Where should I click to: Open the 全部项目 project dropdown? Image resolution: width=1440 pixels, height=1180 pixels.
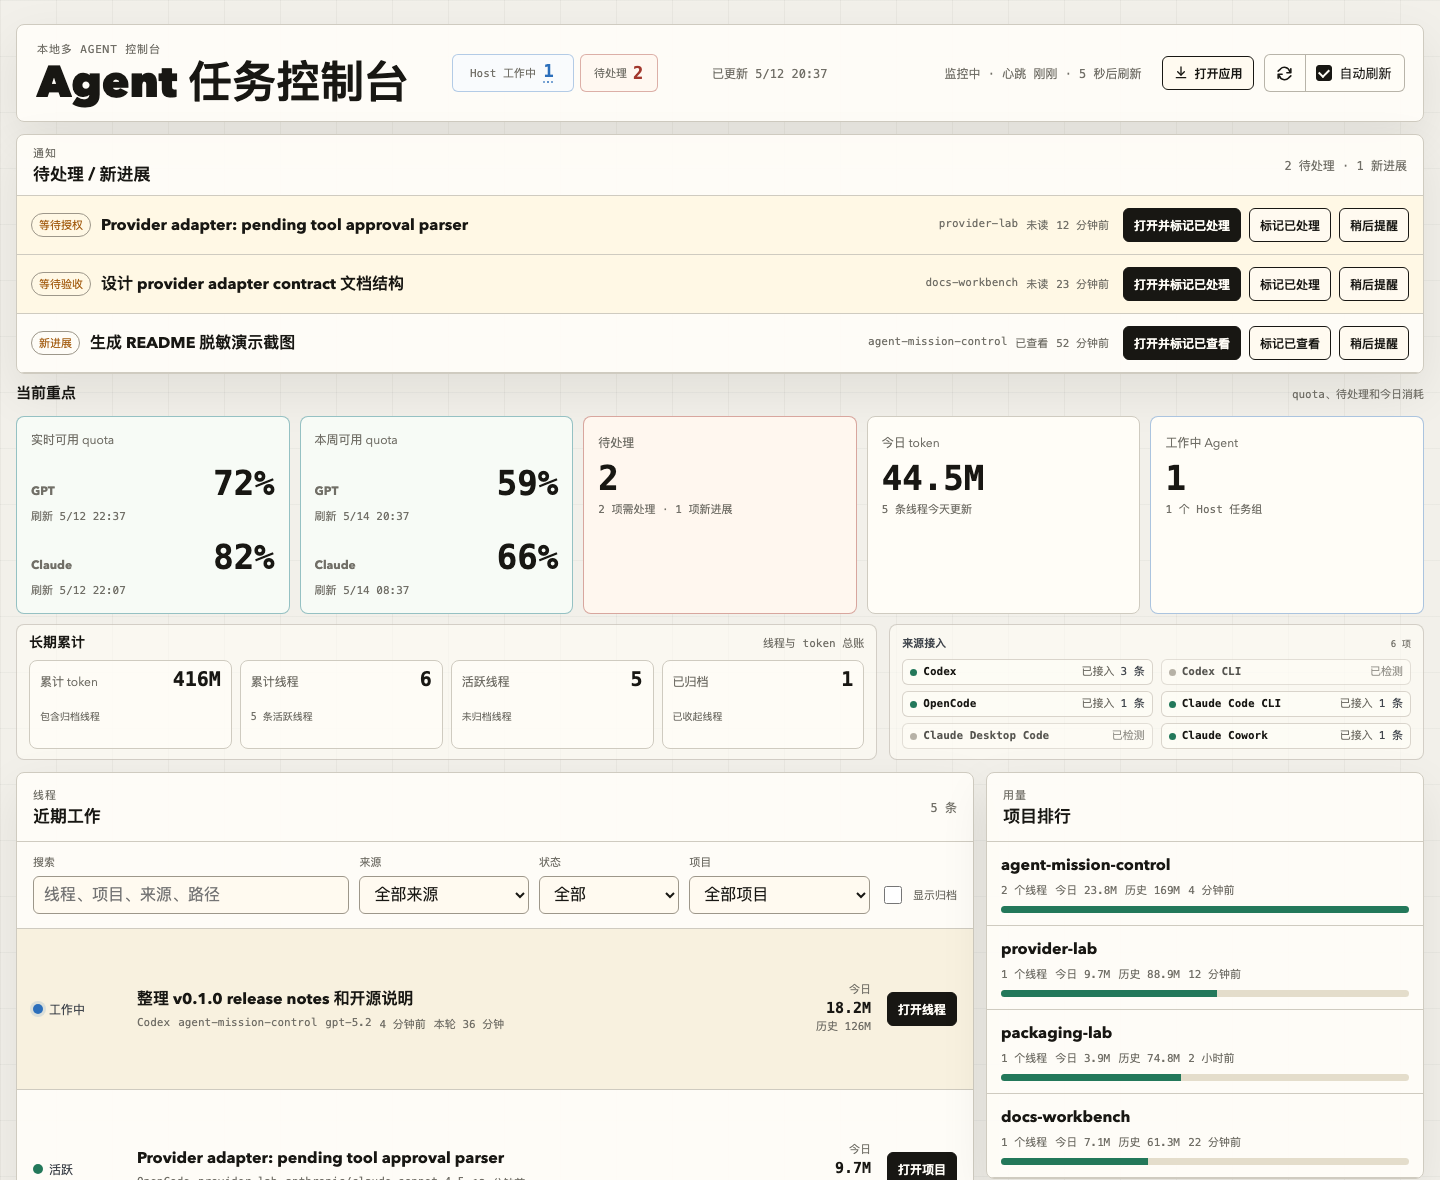[x=779, y=895]
